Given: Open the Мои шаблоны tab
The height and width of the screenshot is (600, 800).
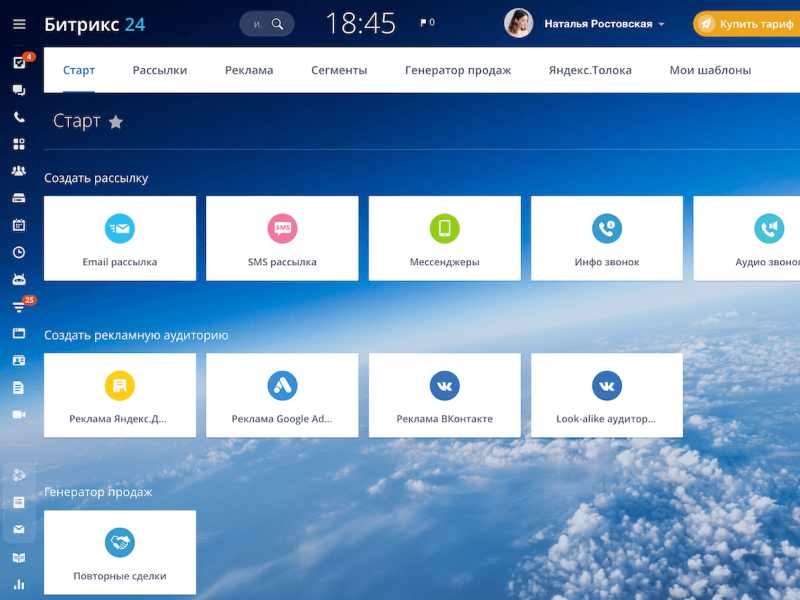Looking at the screenshot, I should (x=710, y=70).
